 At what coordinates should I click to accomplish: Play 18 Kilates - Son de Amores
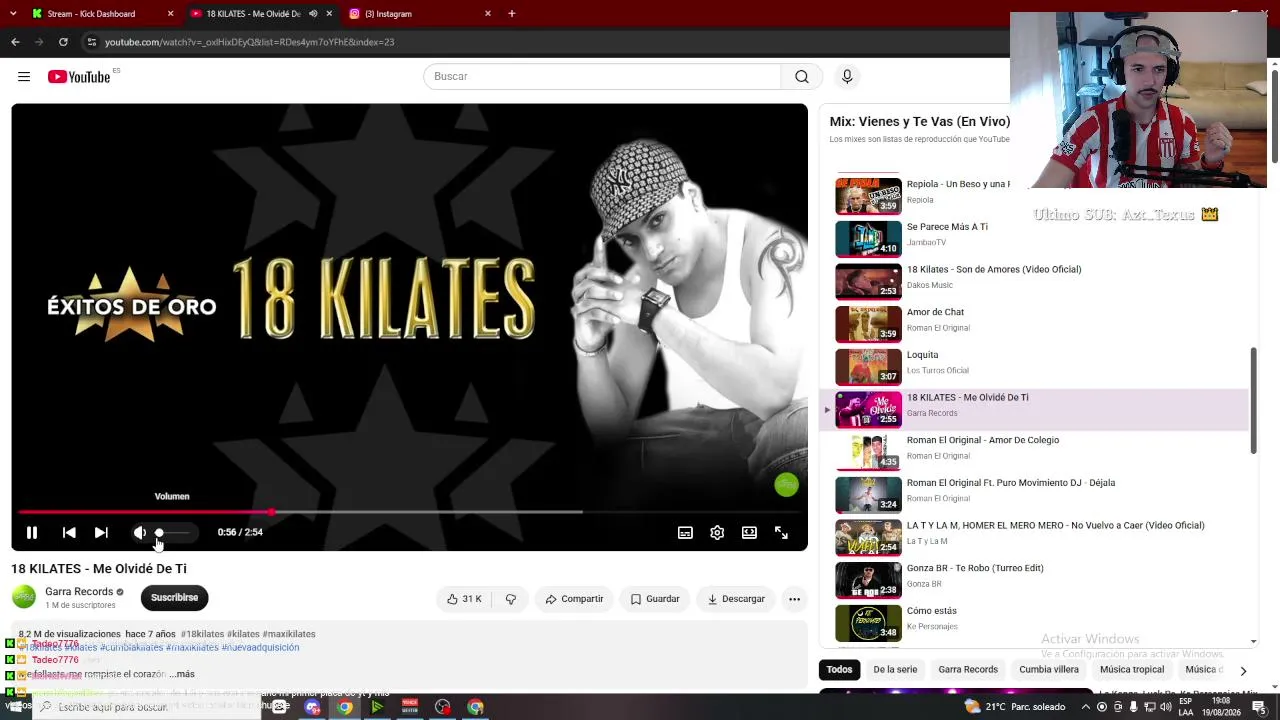tap(1035, 282)
